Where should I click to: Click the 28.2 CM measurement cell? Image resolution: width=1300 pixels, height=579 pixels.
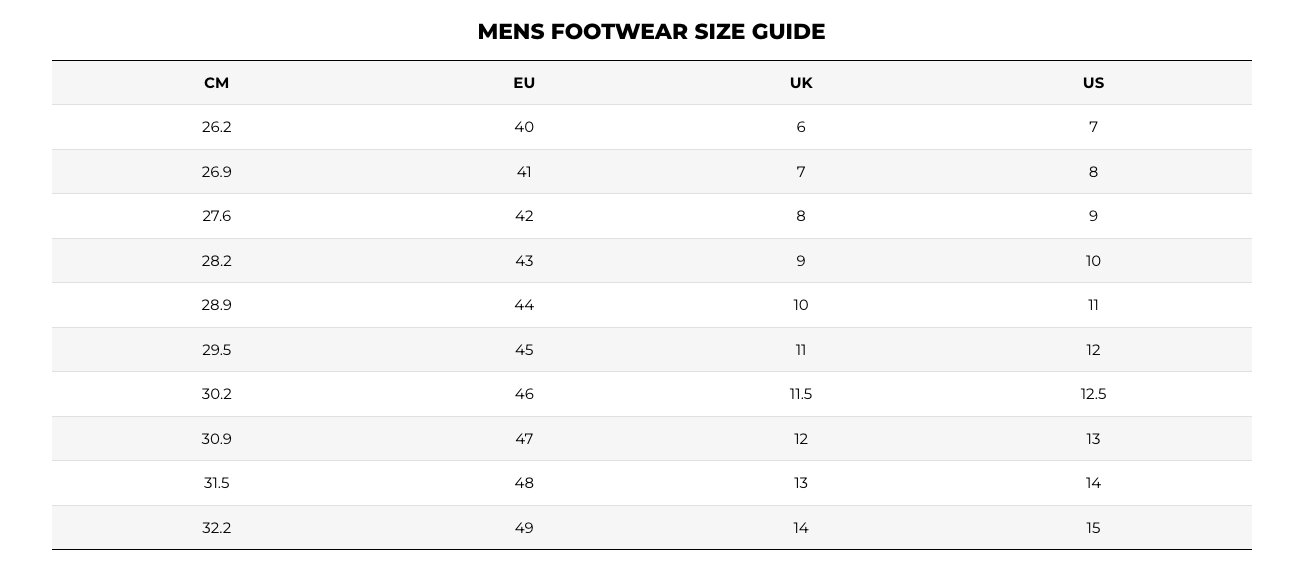(x=216, y=261)
